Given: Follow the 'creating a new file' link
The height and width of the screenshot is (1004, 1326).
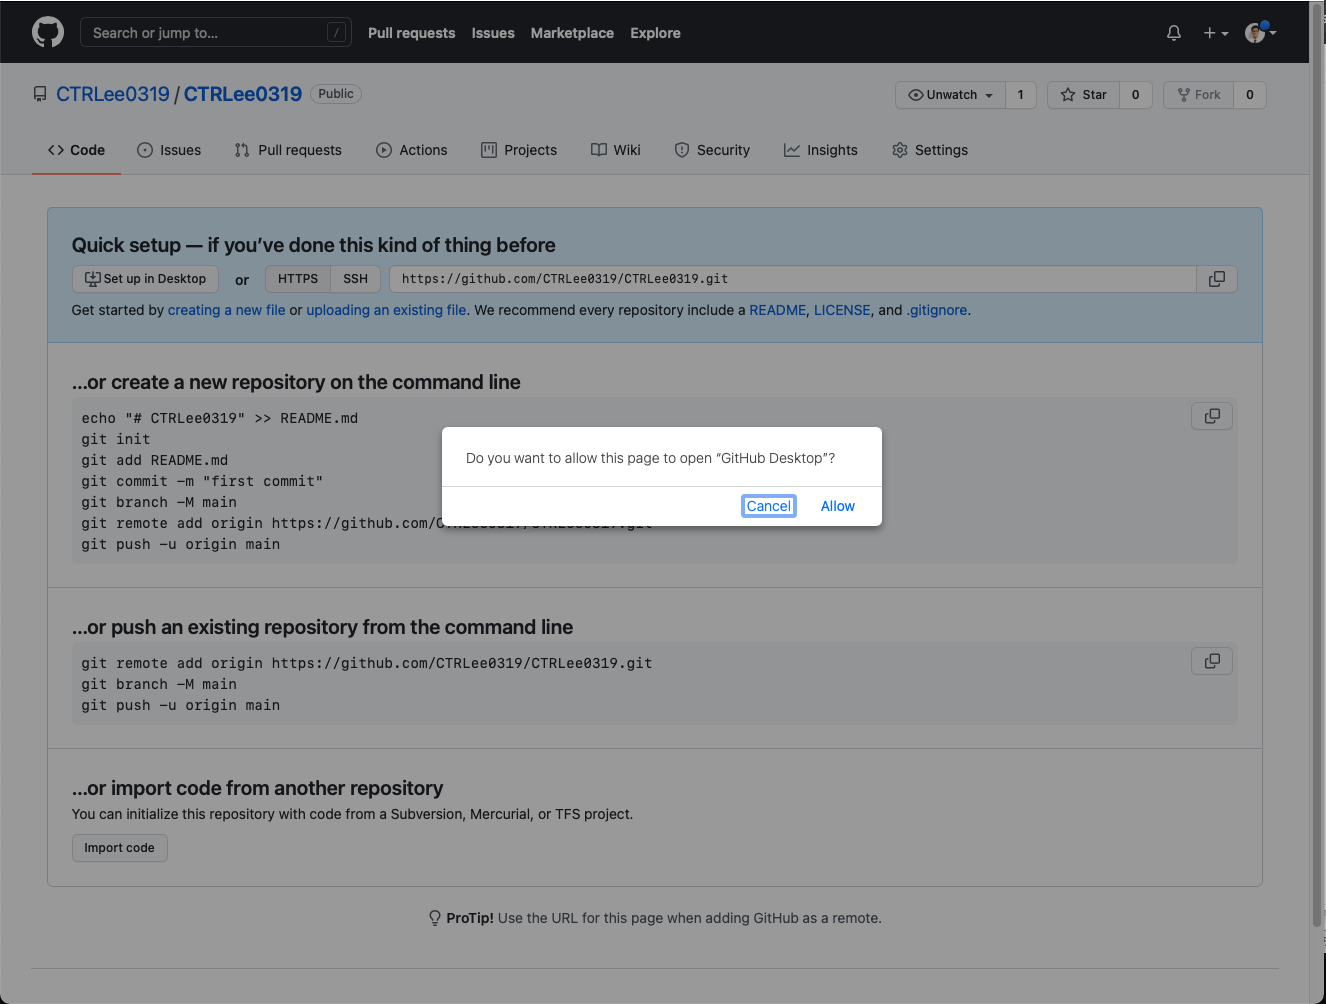Looking at the screenshot, I should (227, 310).
